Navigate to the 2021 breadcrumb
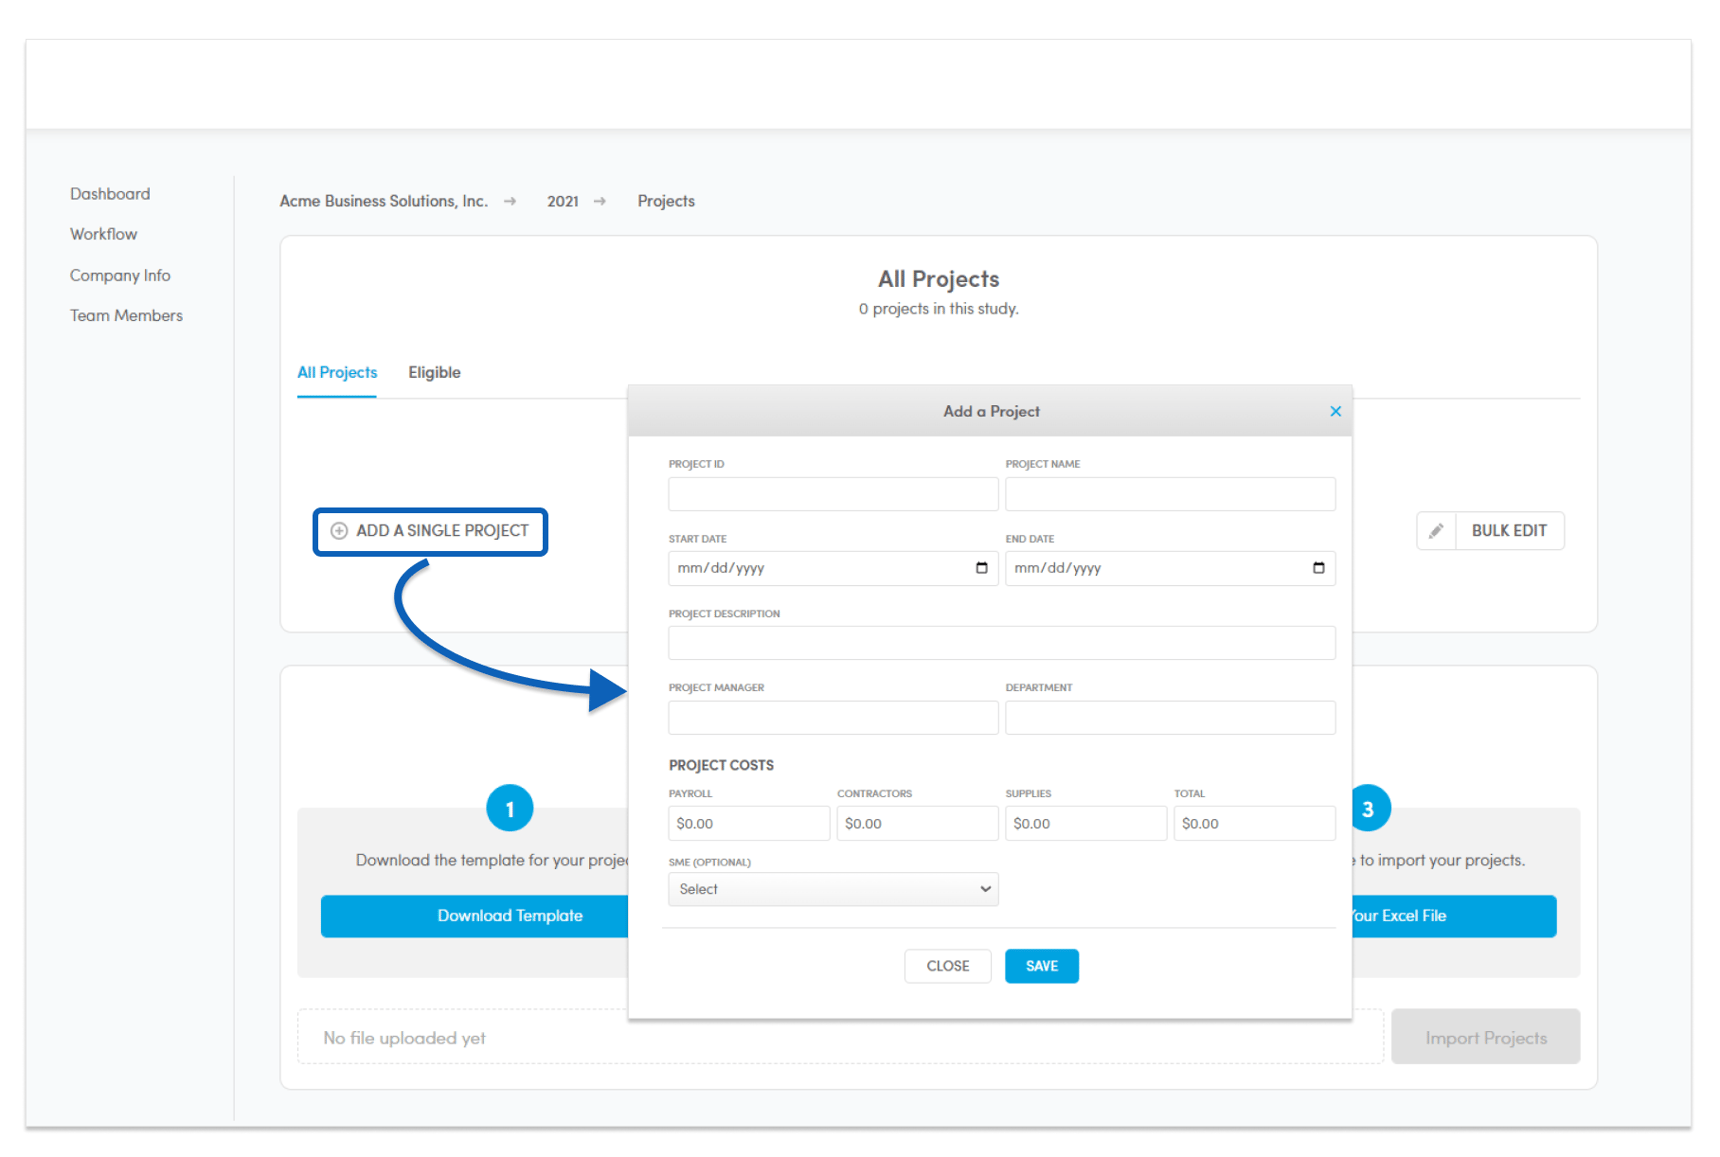Screen dimensions: 1720x1157 (563, 201)
